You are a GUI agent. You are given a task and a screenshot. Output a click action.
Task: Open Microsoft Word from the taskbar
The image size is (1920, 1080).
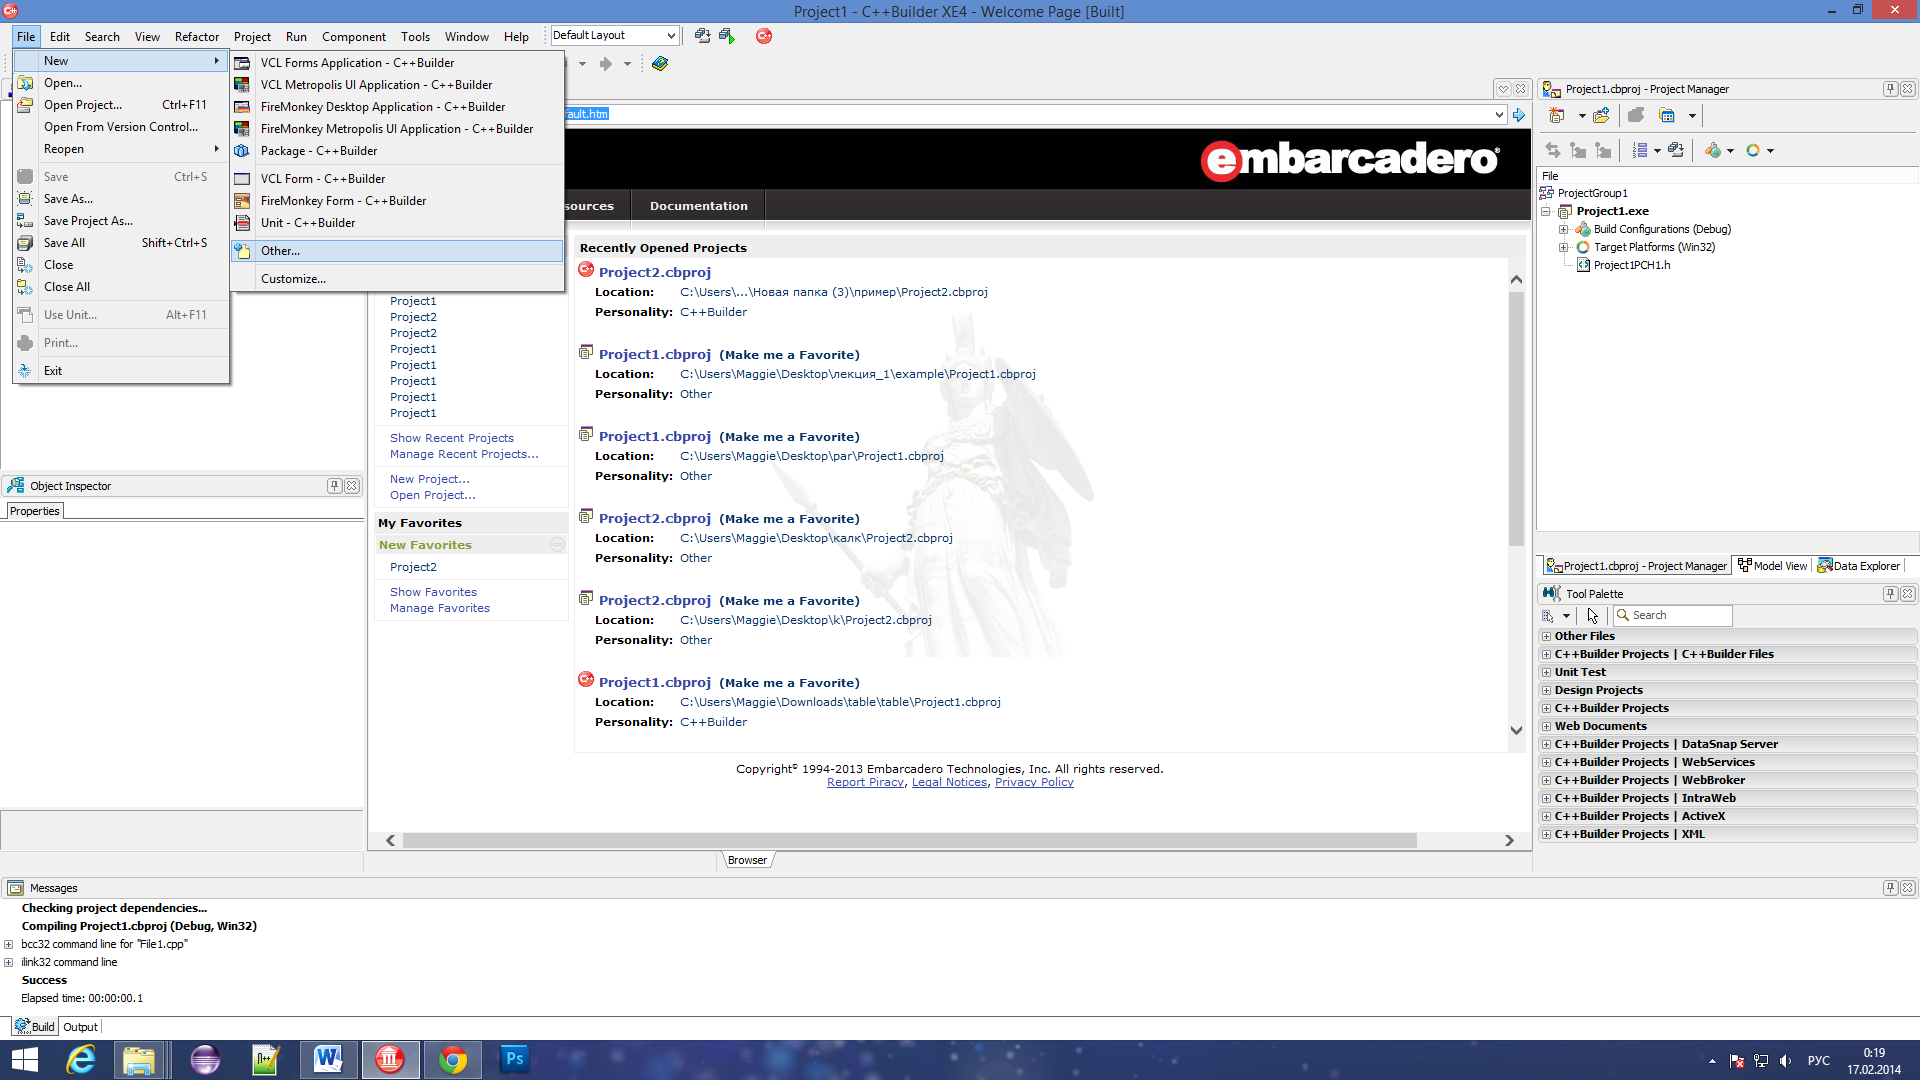[328, 1060]
